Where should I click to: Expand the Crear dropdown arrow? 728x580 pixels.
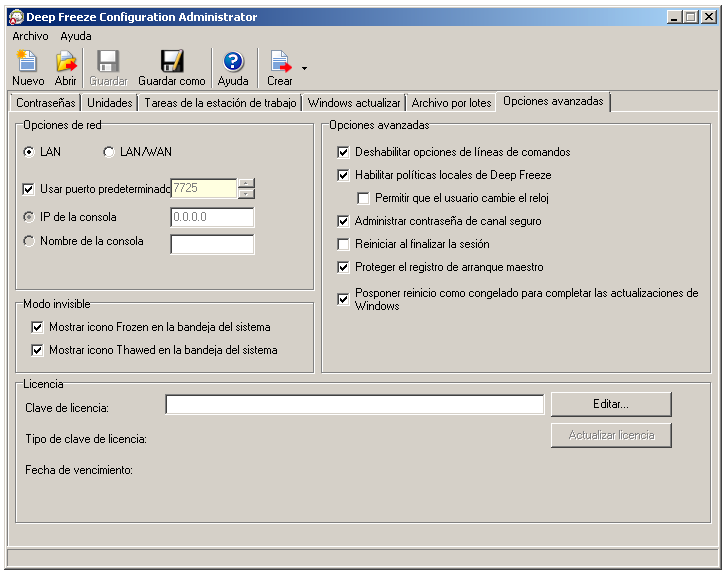(x=304, y=68)
